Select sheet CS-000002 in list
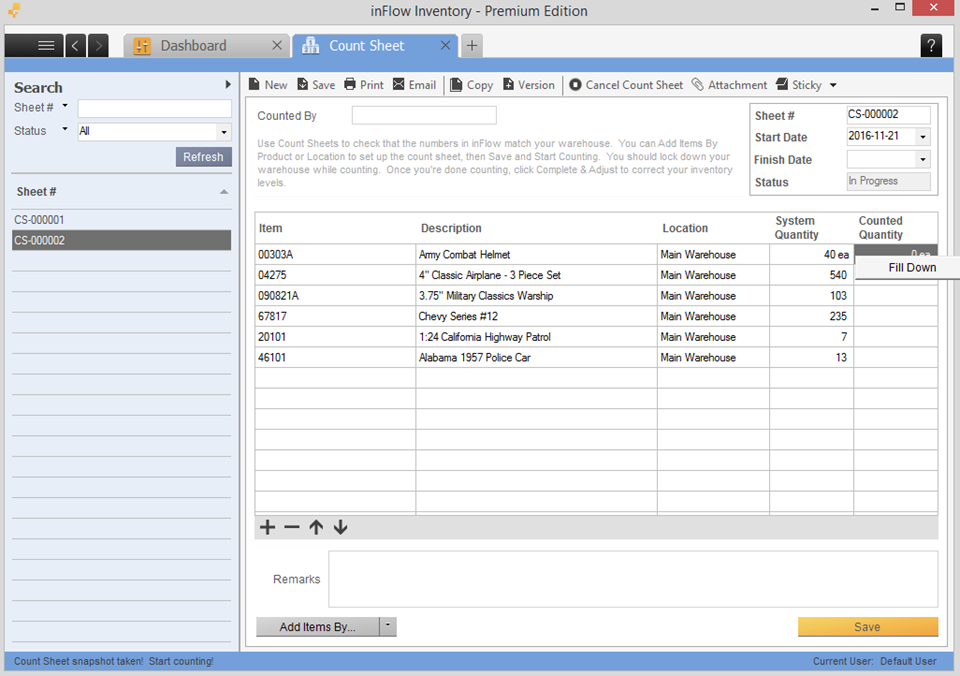Screen dimensions: 960x676 [x=121, y=241]
